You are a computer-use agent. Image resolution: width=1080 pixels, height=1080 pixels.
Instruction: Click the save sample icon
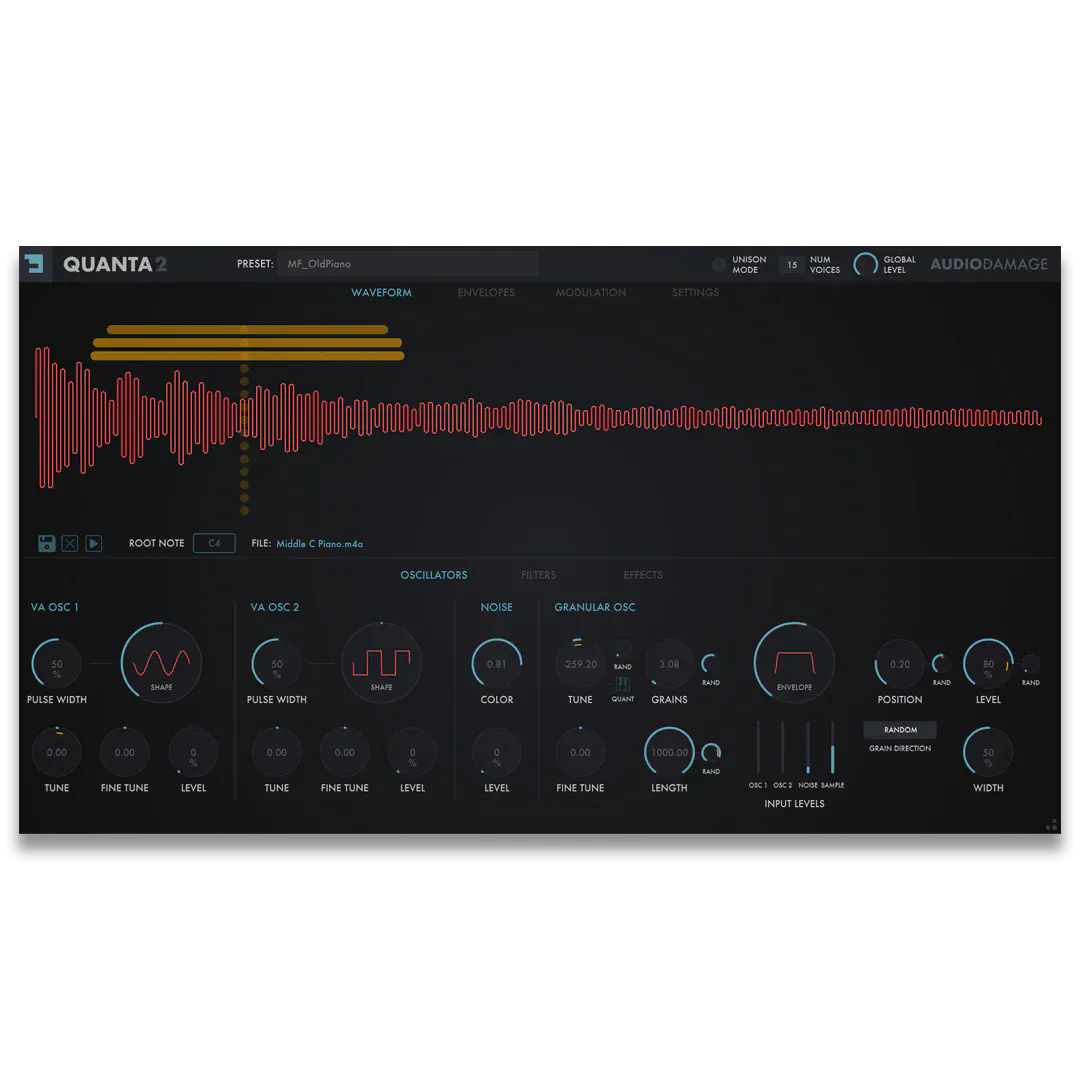46,543
